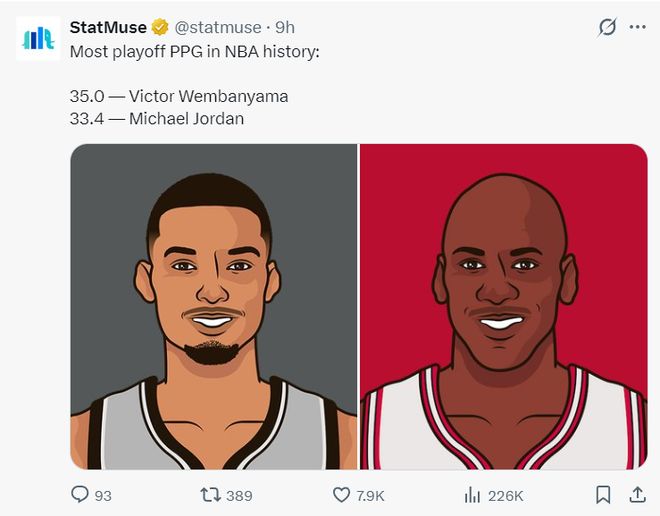Click the share upload arrow icon

pos(637,495)
